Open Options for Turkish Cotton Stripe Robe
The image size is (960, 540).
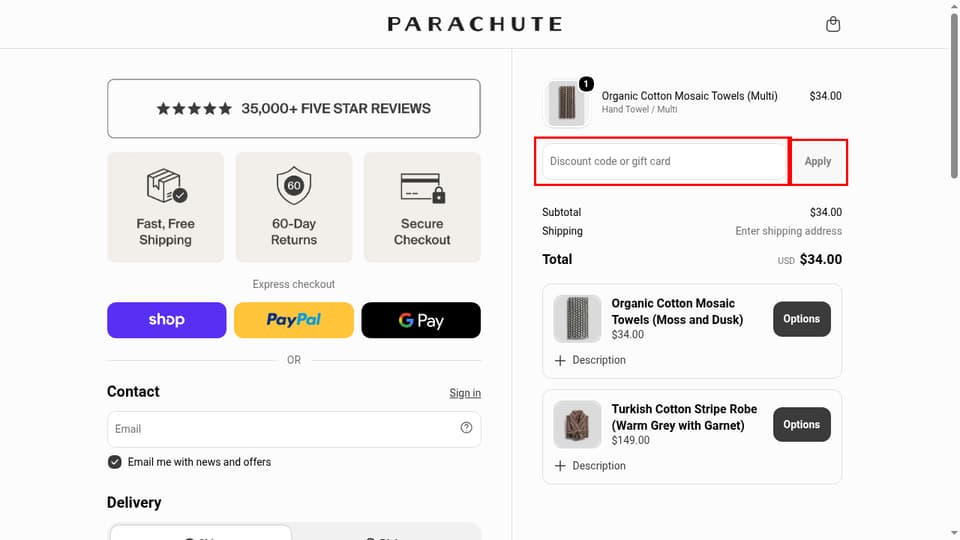801,424
